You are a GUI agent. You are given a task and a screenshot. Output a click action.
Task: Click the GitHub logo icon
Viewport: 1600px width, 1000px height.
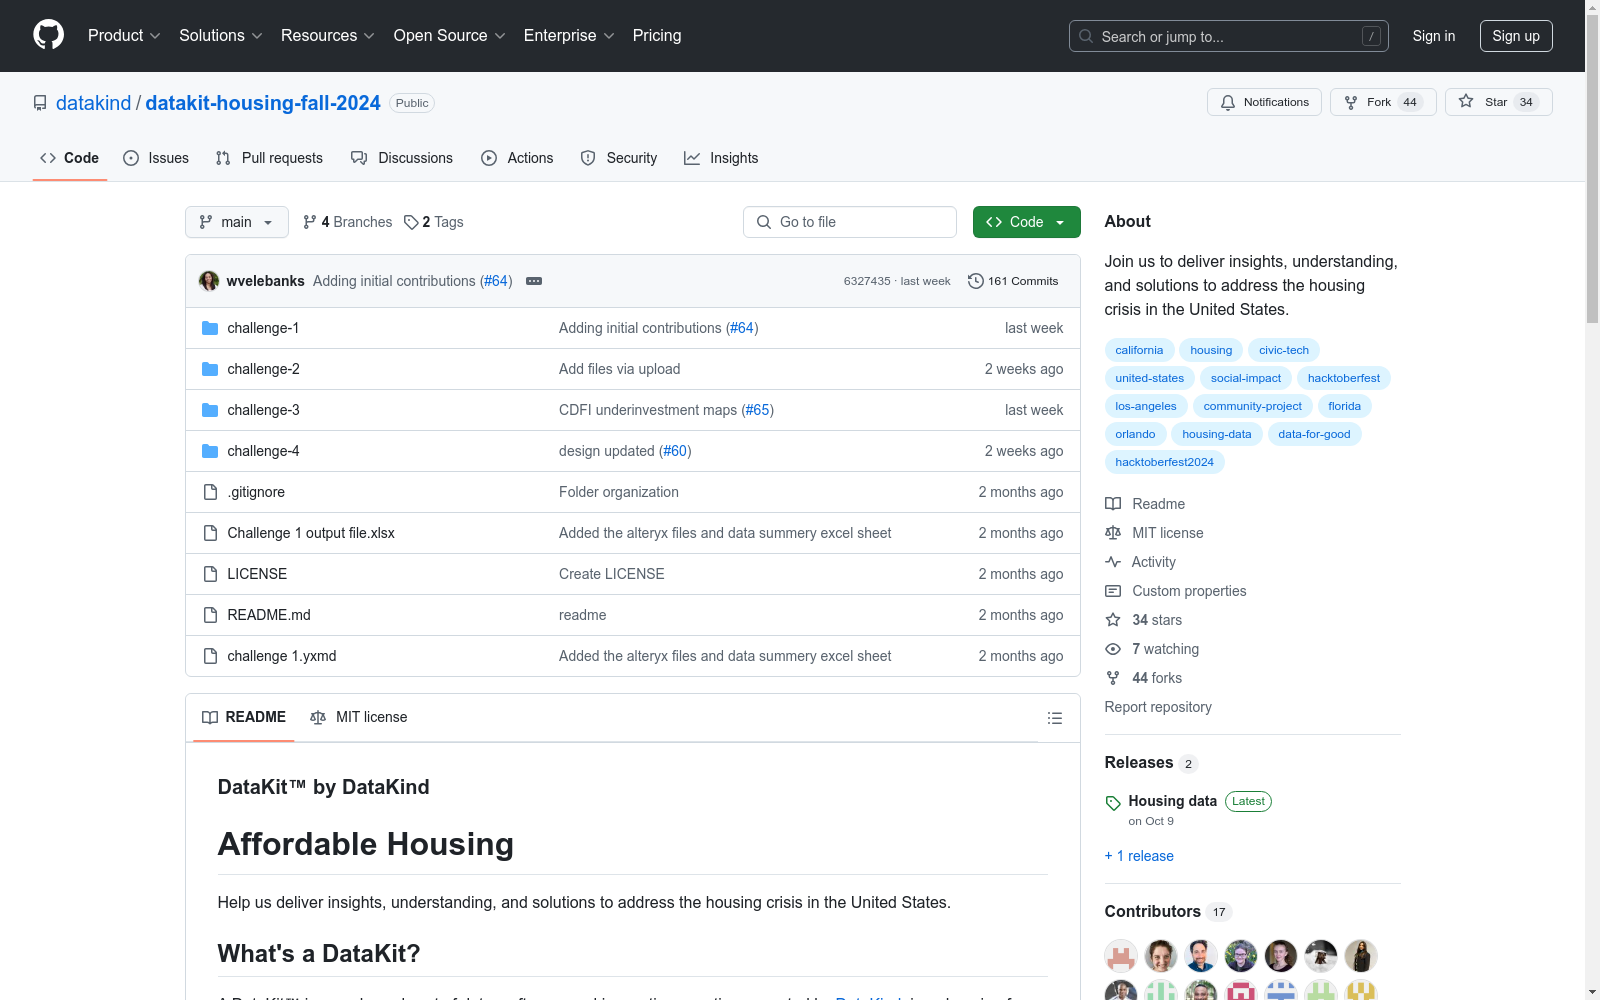click(48, 35)
